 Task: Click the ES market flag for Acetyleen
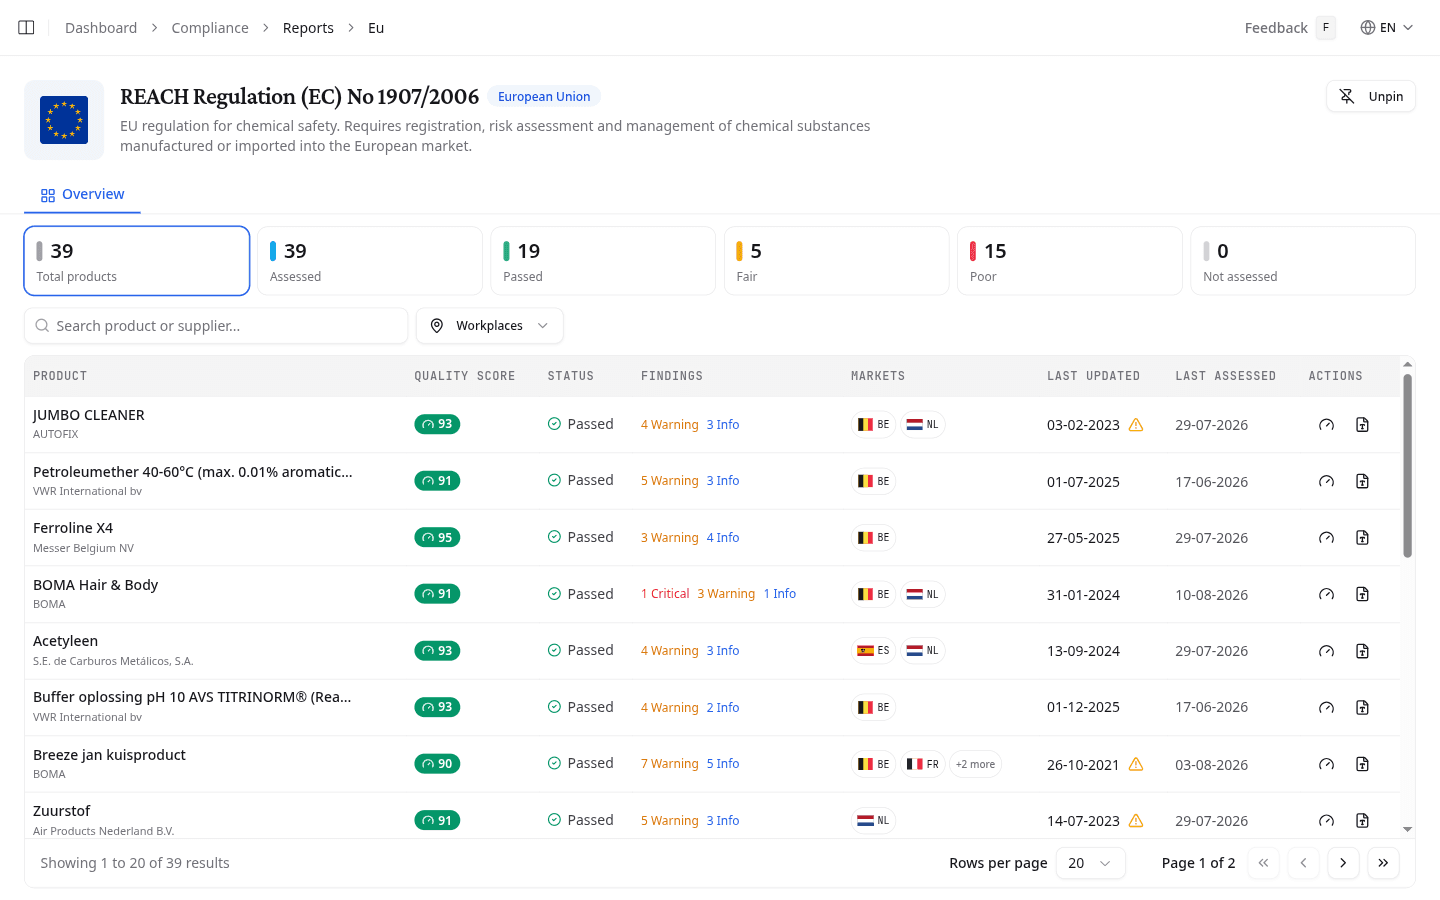[873, 651]
